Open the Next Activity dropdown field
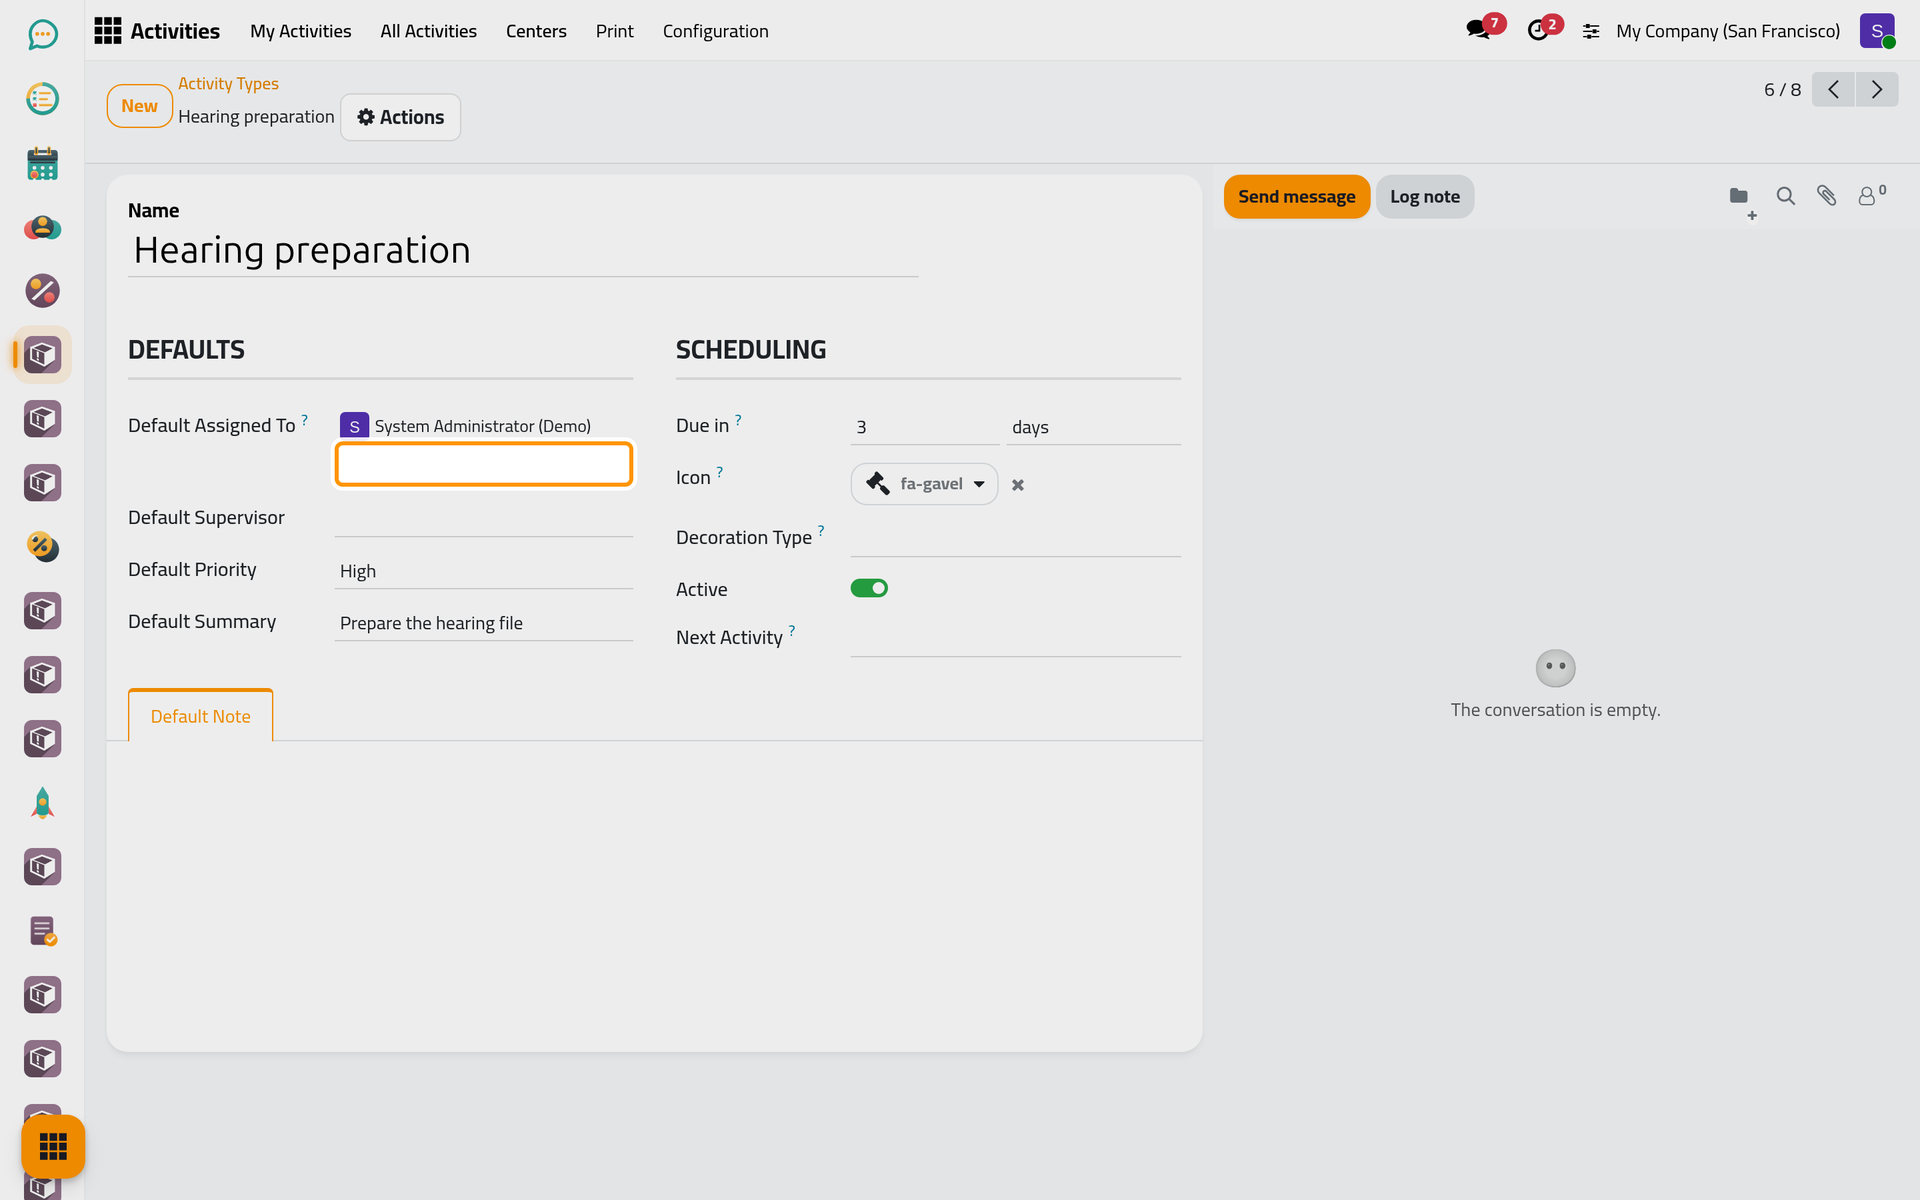 tap(1015, 639)
